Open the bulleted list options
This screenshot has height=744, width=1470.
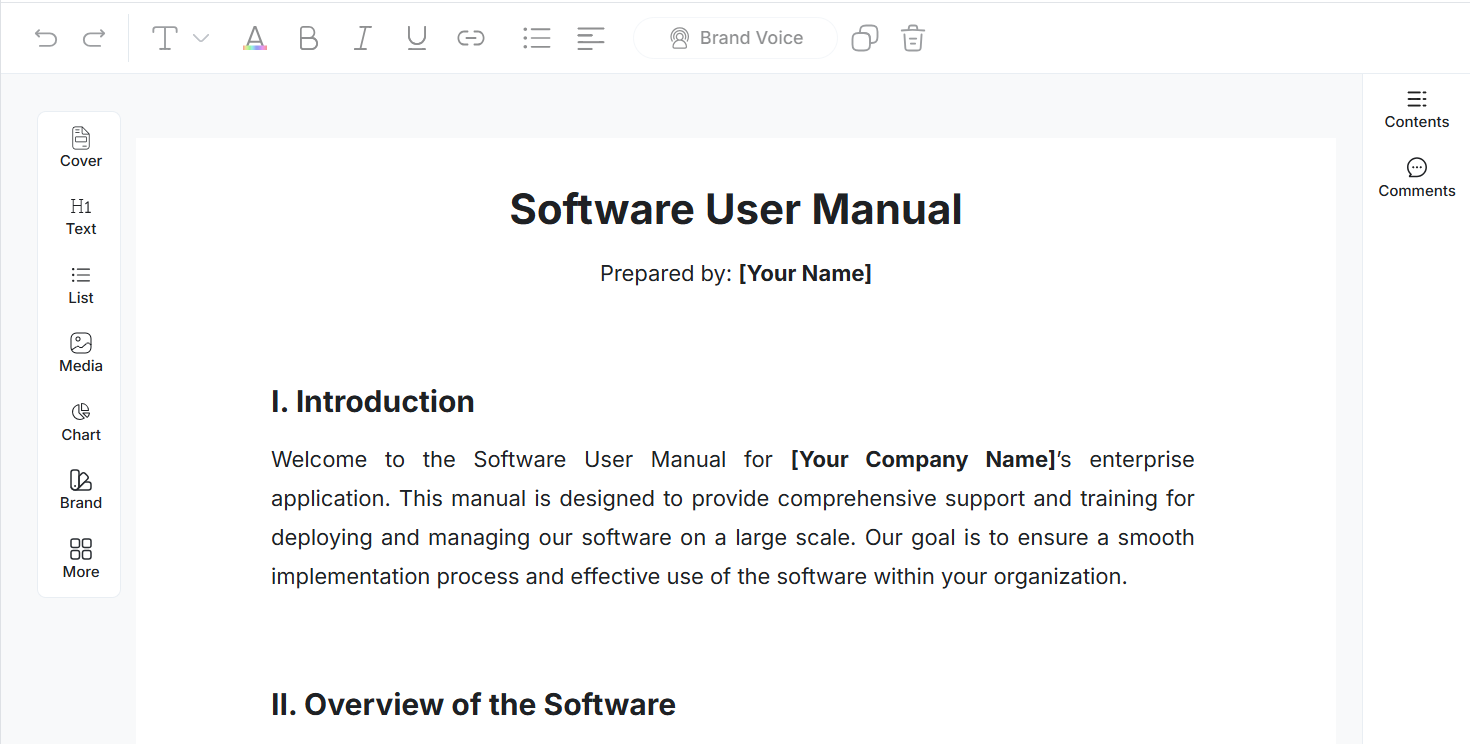click(x=536, y=37)
